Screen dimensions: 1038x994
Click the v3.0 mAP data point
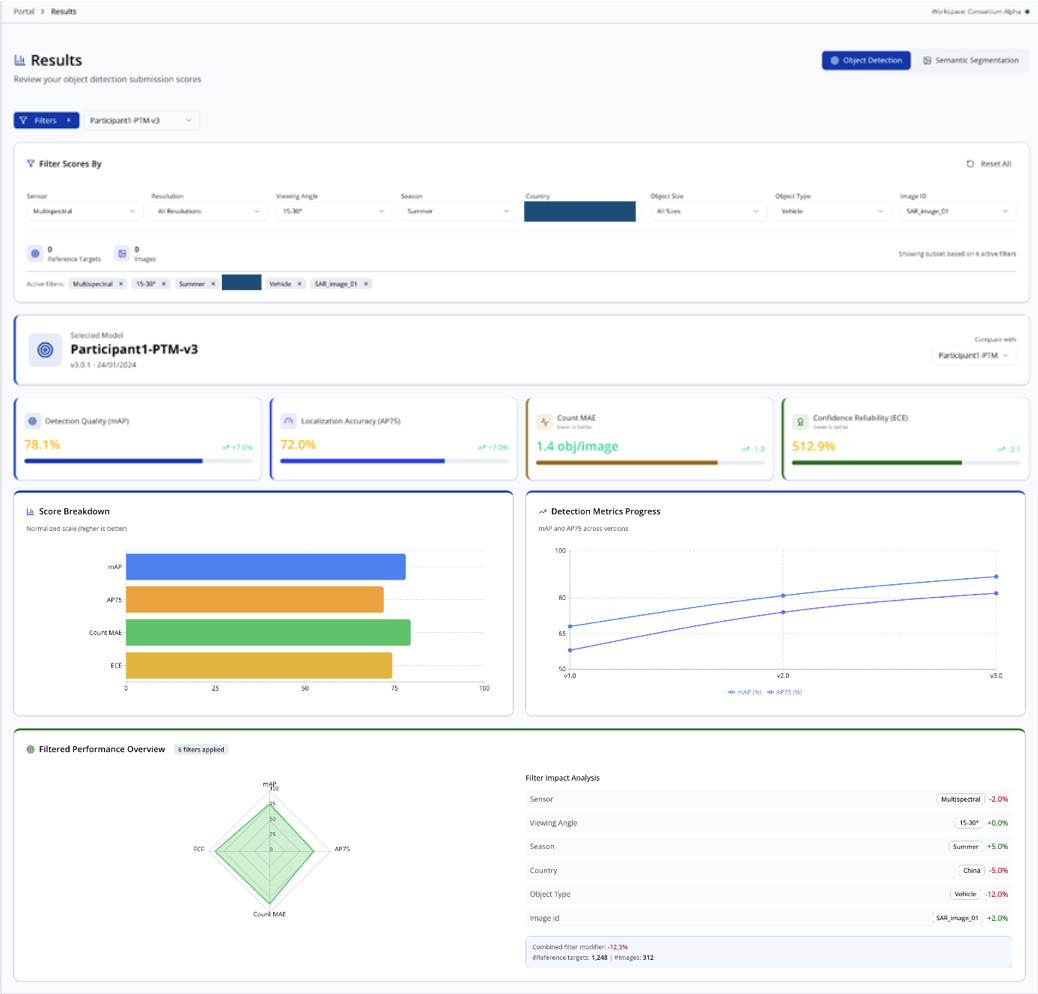point(996,576)
